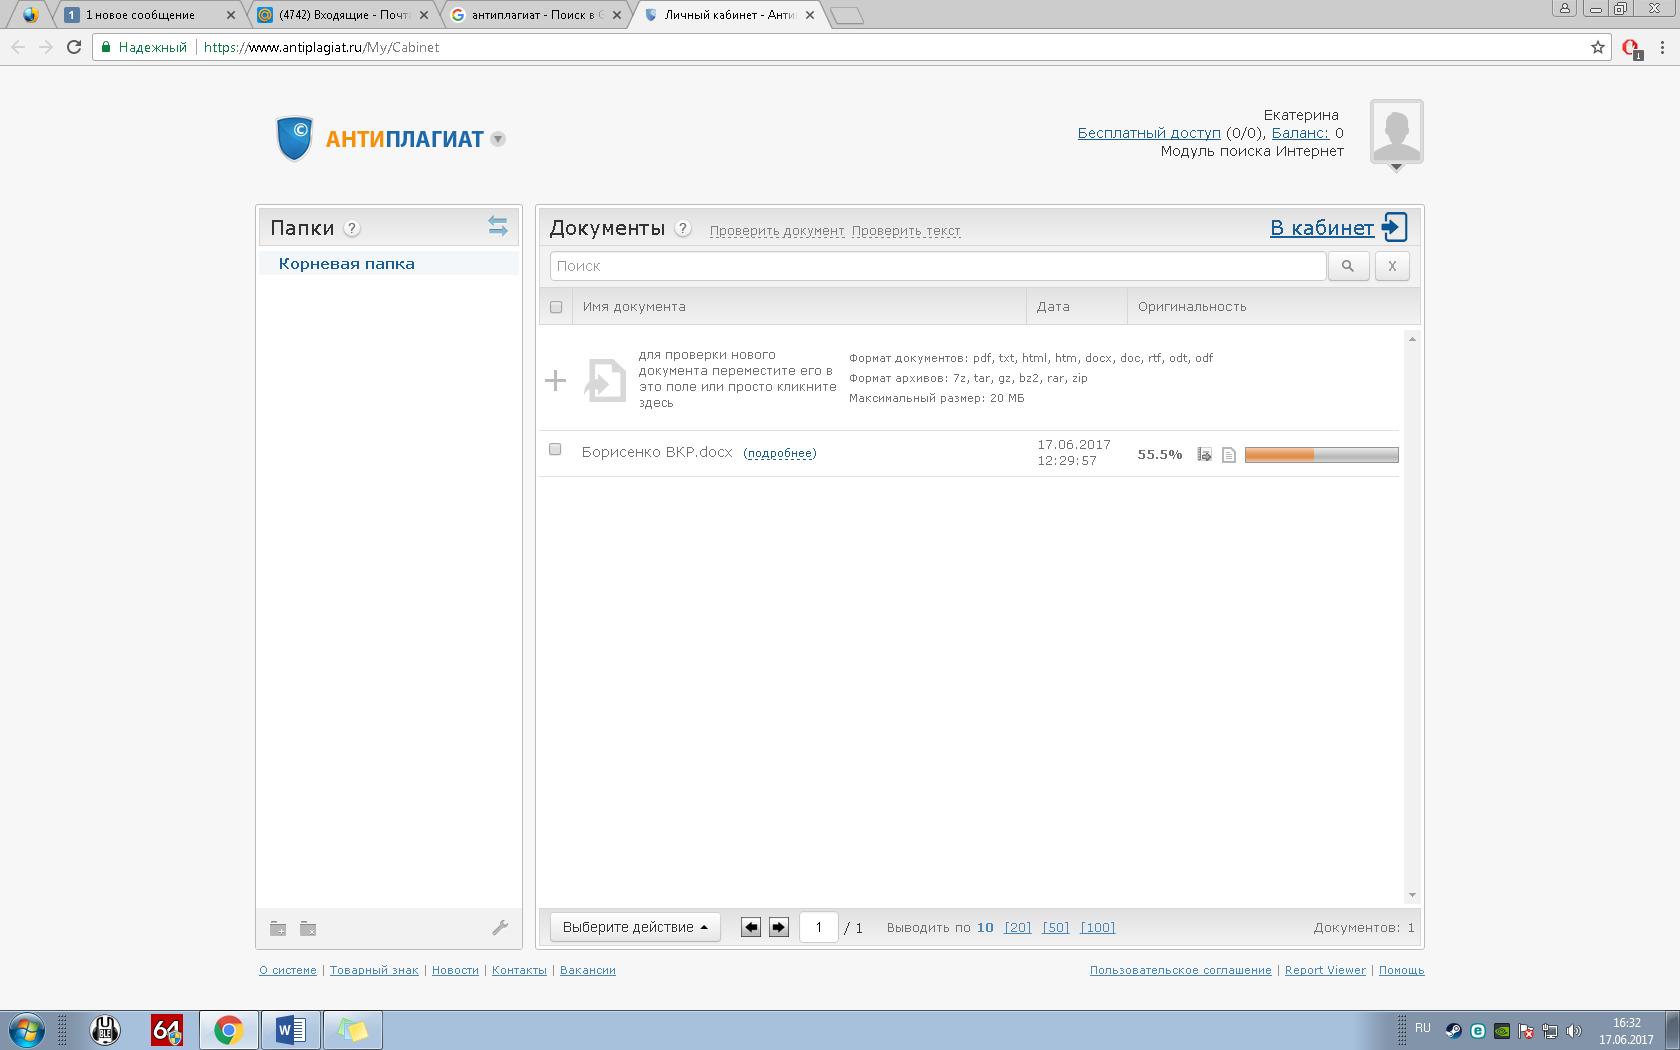Click the search magnifier button
This screenshot has height=1050, width=1680.
pos(1348,266)
